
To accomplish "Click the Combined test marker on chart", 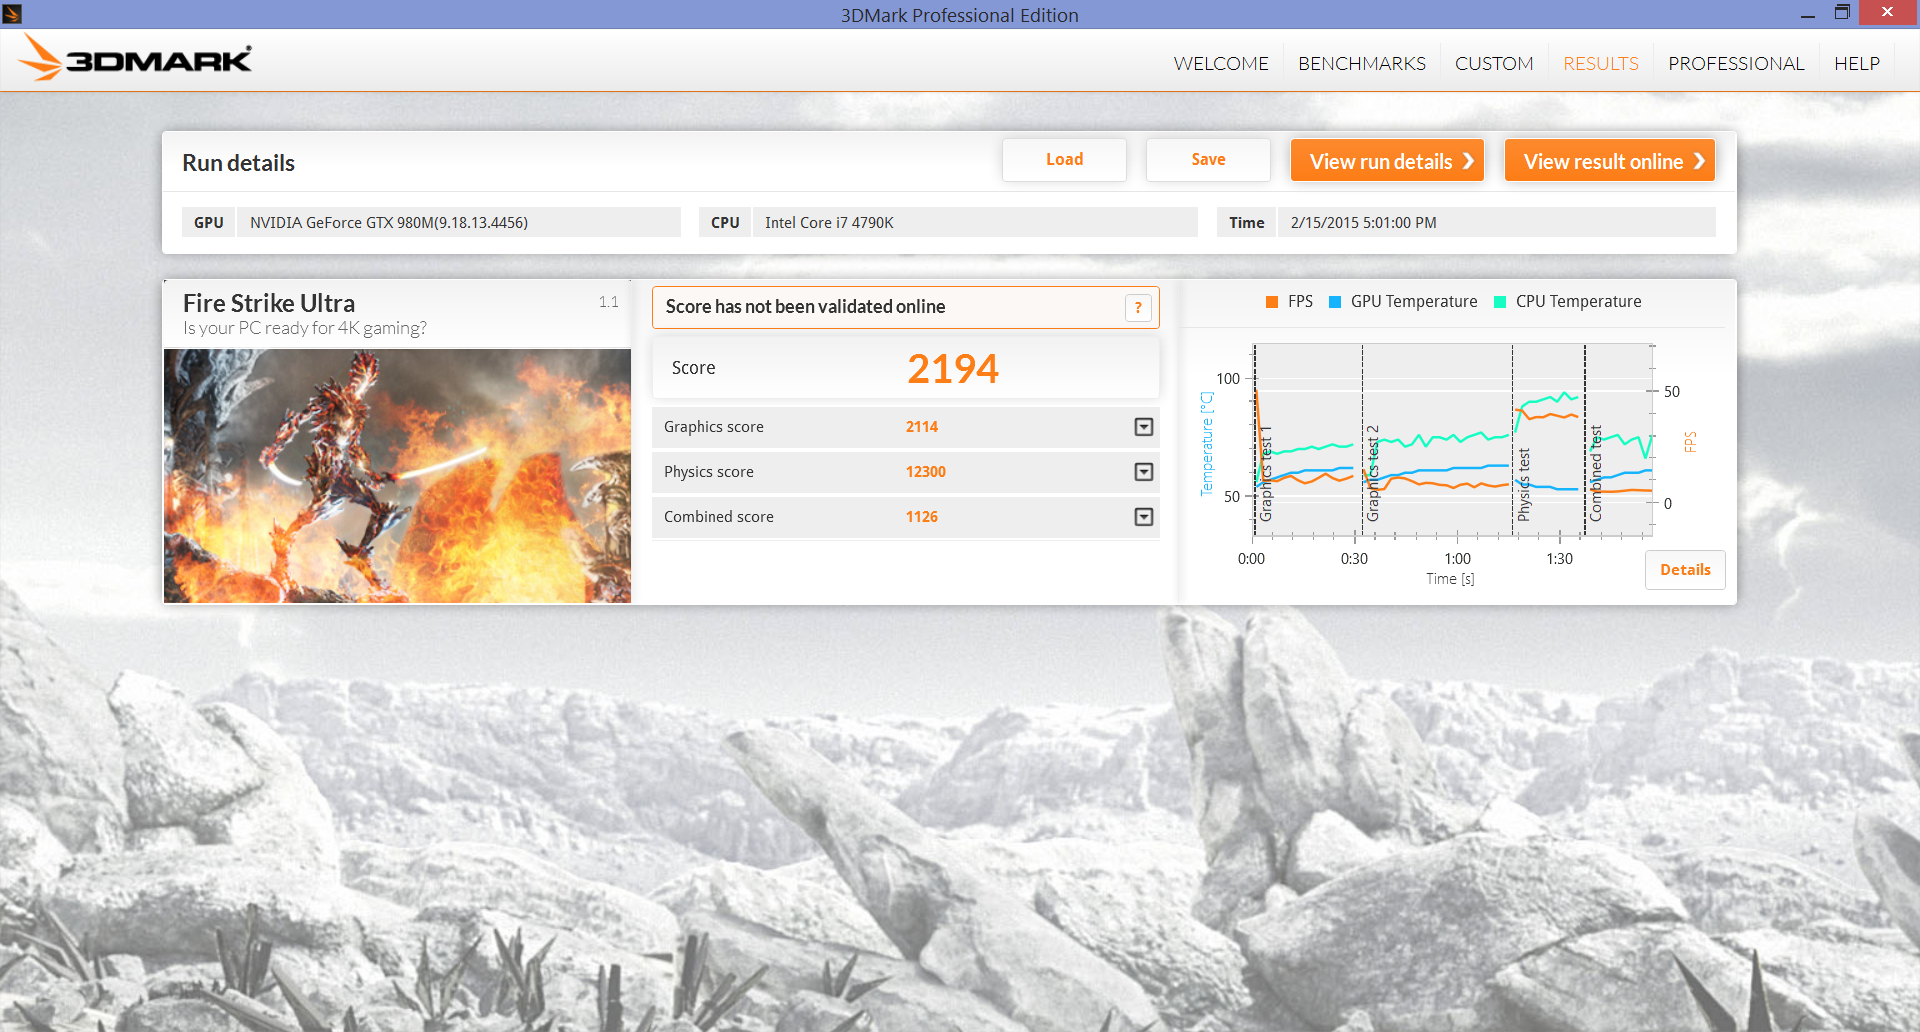I will coord(1596,473).
